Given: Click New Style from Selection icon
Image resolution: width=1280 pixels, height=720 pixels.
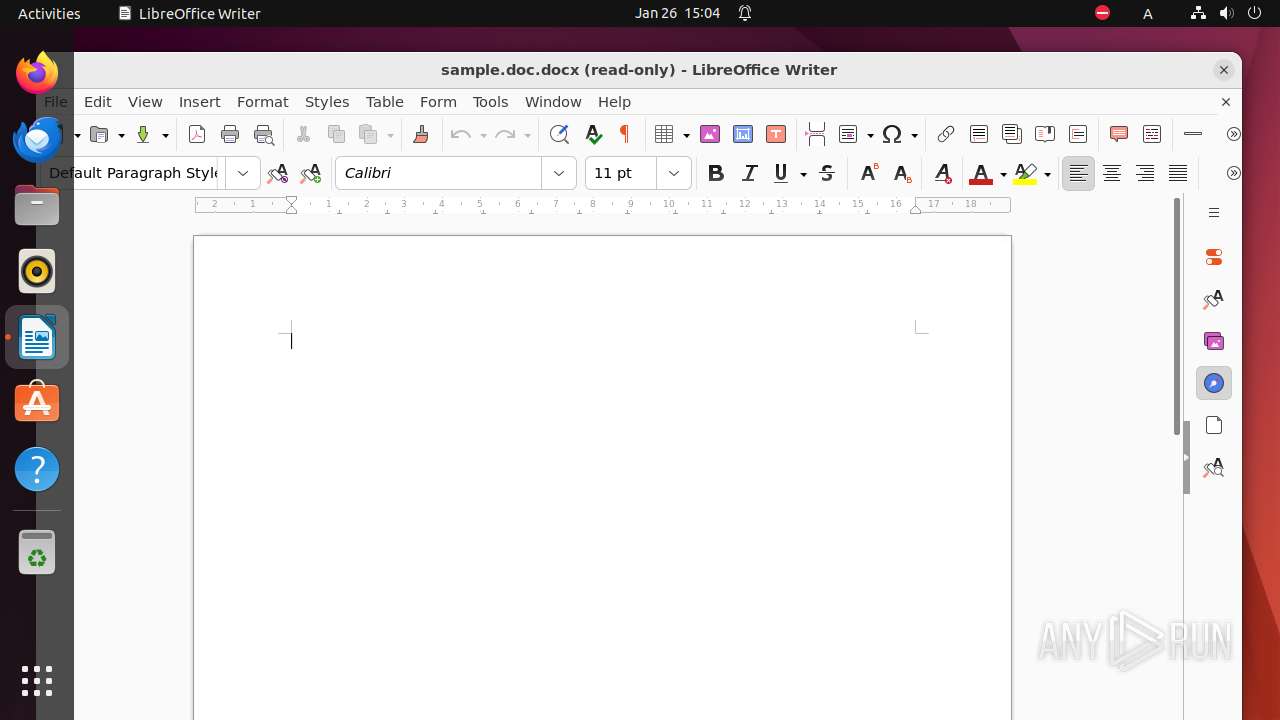Looking at the screenshot, I should click(x=311, y=173).
